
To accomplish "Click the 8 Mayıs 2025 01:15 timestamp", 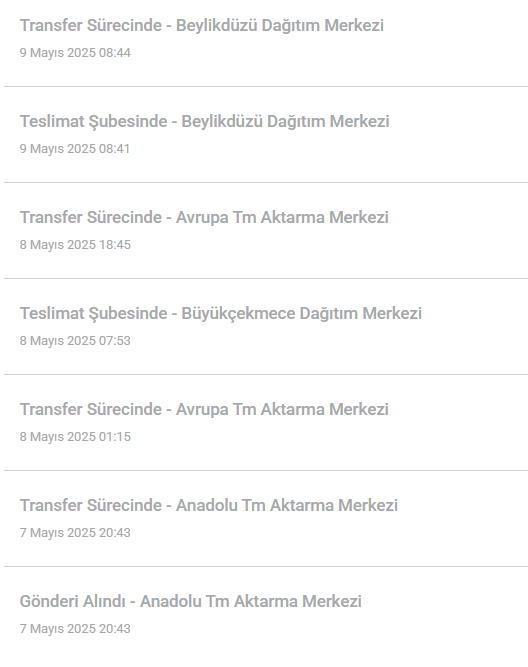I will point(75,437).
